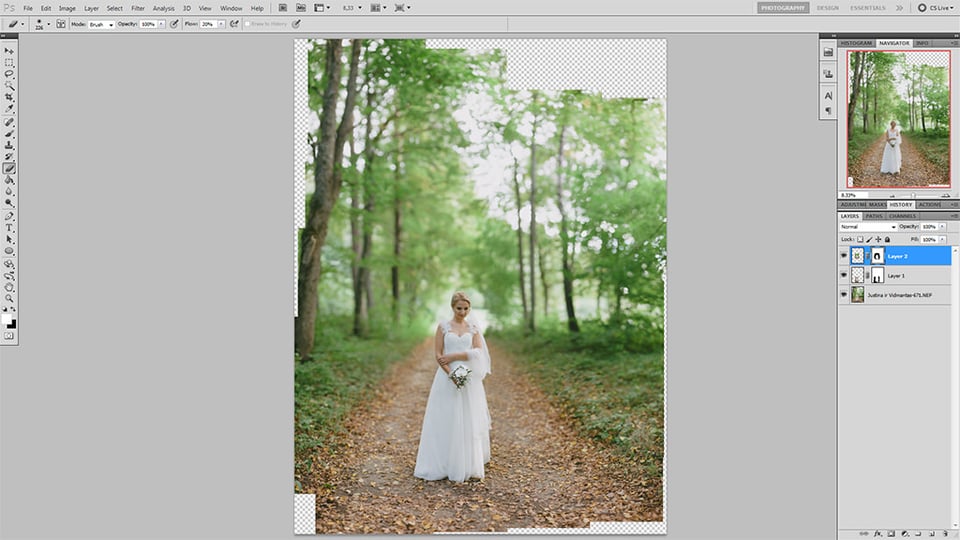Toggle tablet pressure for size
This screenshot has width=960, height=540.
point(296,24)
